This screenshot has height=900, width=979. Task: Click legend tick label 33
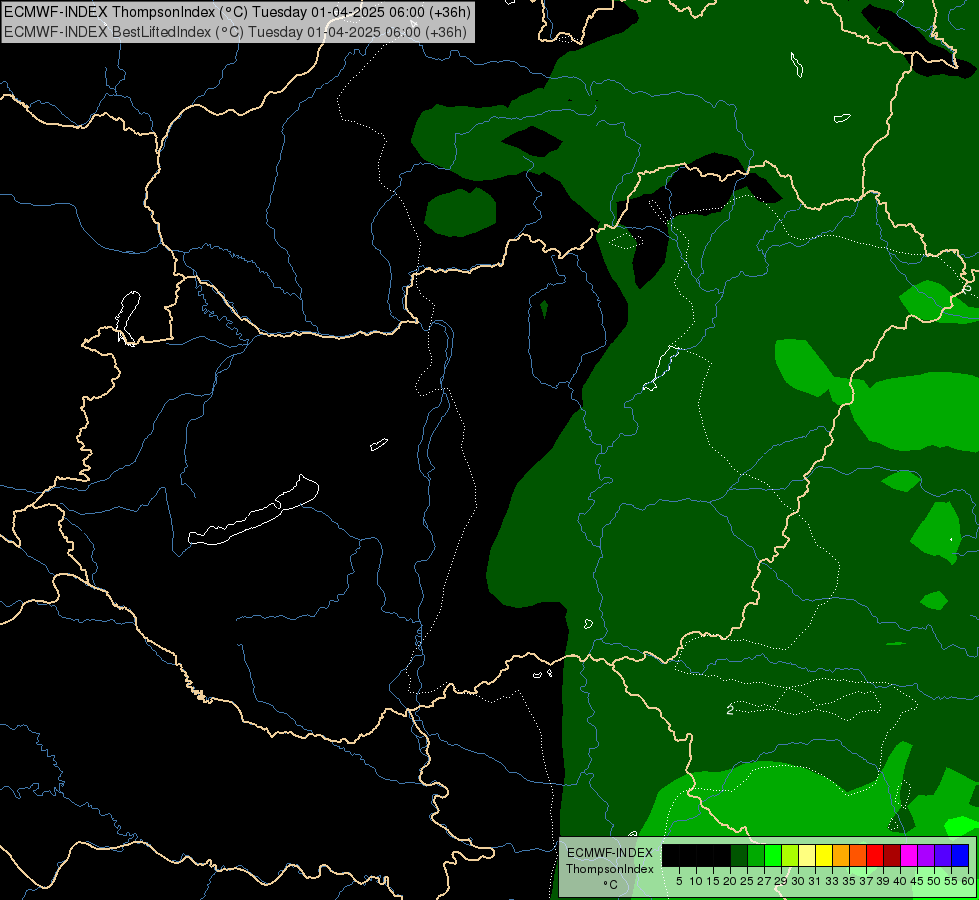[x=832, y=881]
